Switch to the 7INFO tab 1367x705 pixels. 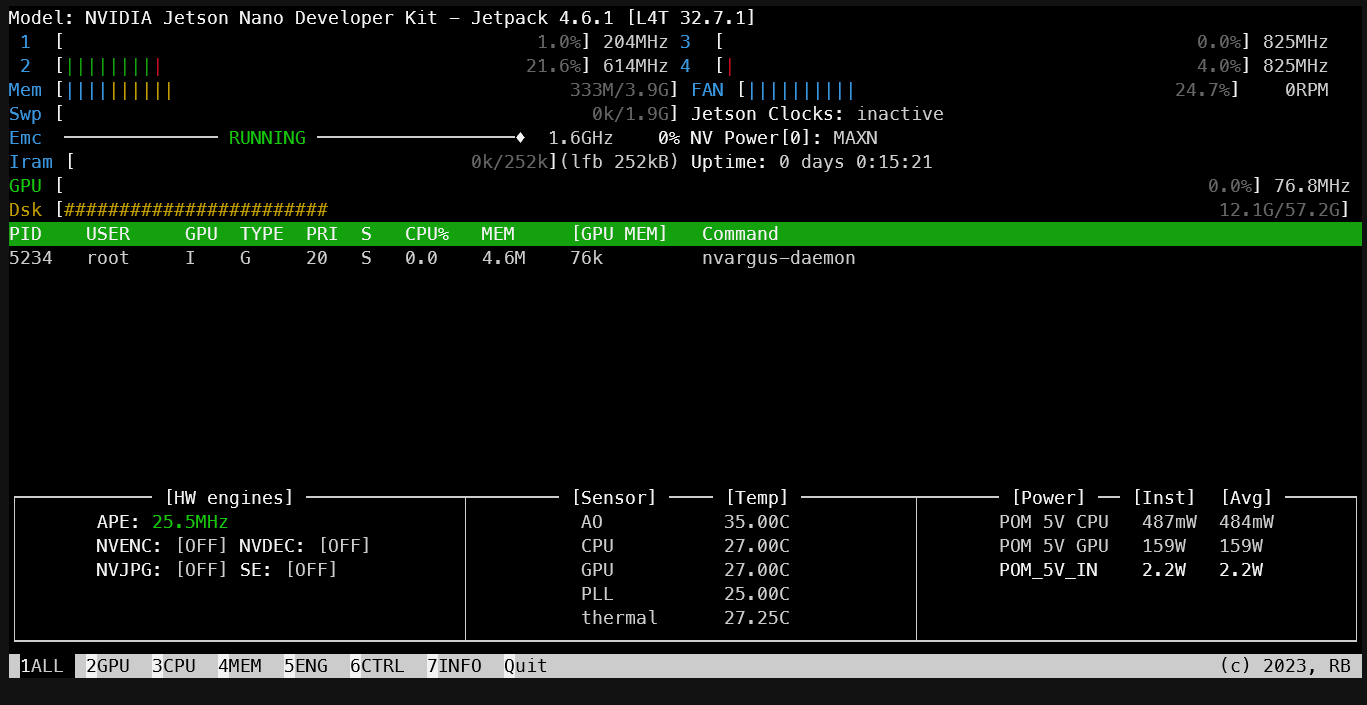tap(454, 666)
